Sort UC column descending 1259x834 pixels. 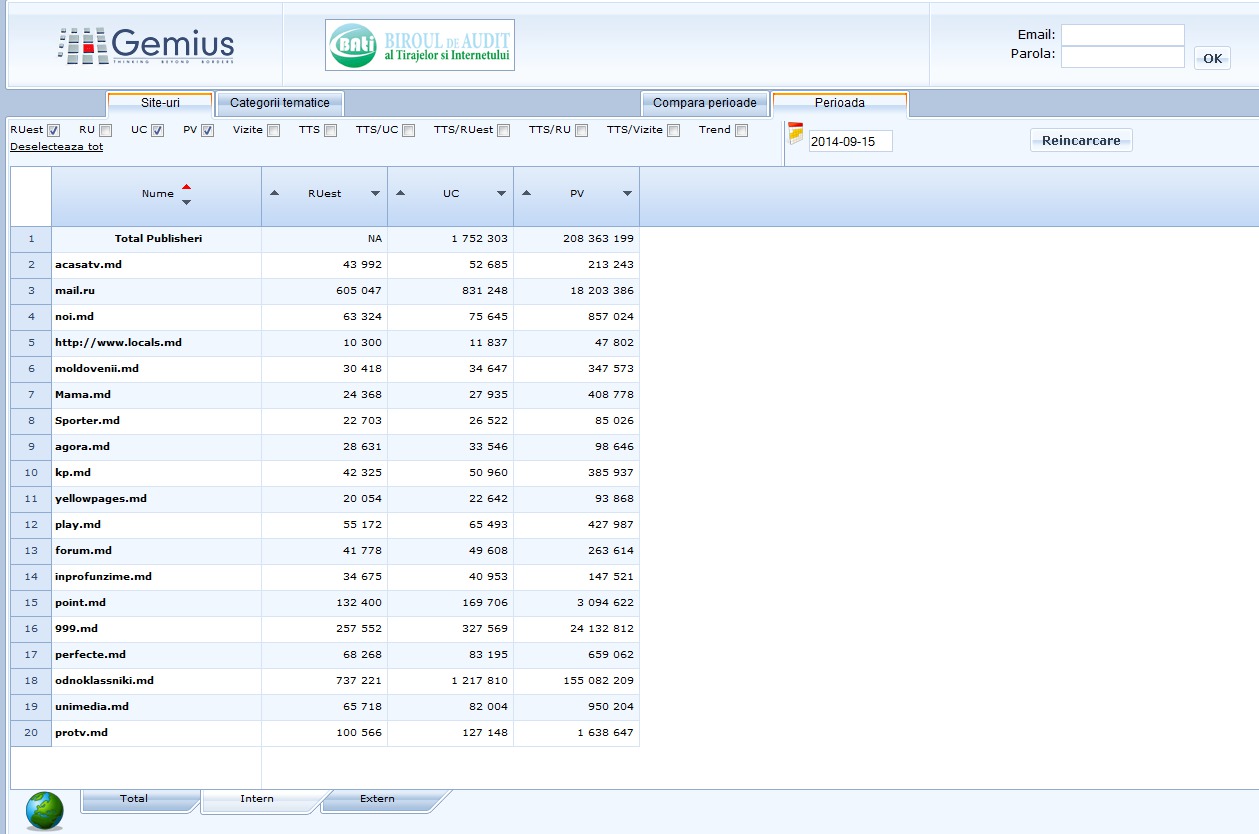502,193
